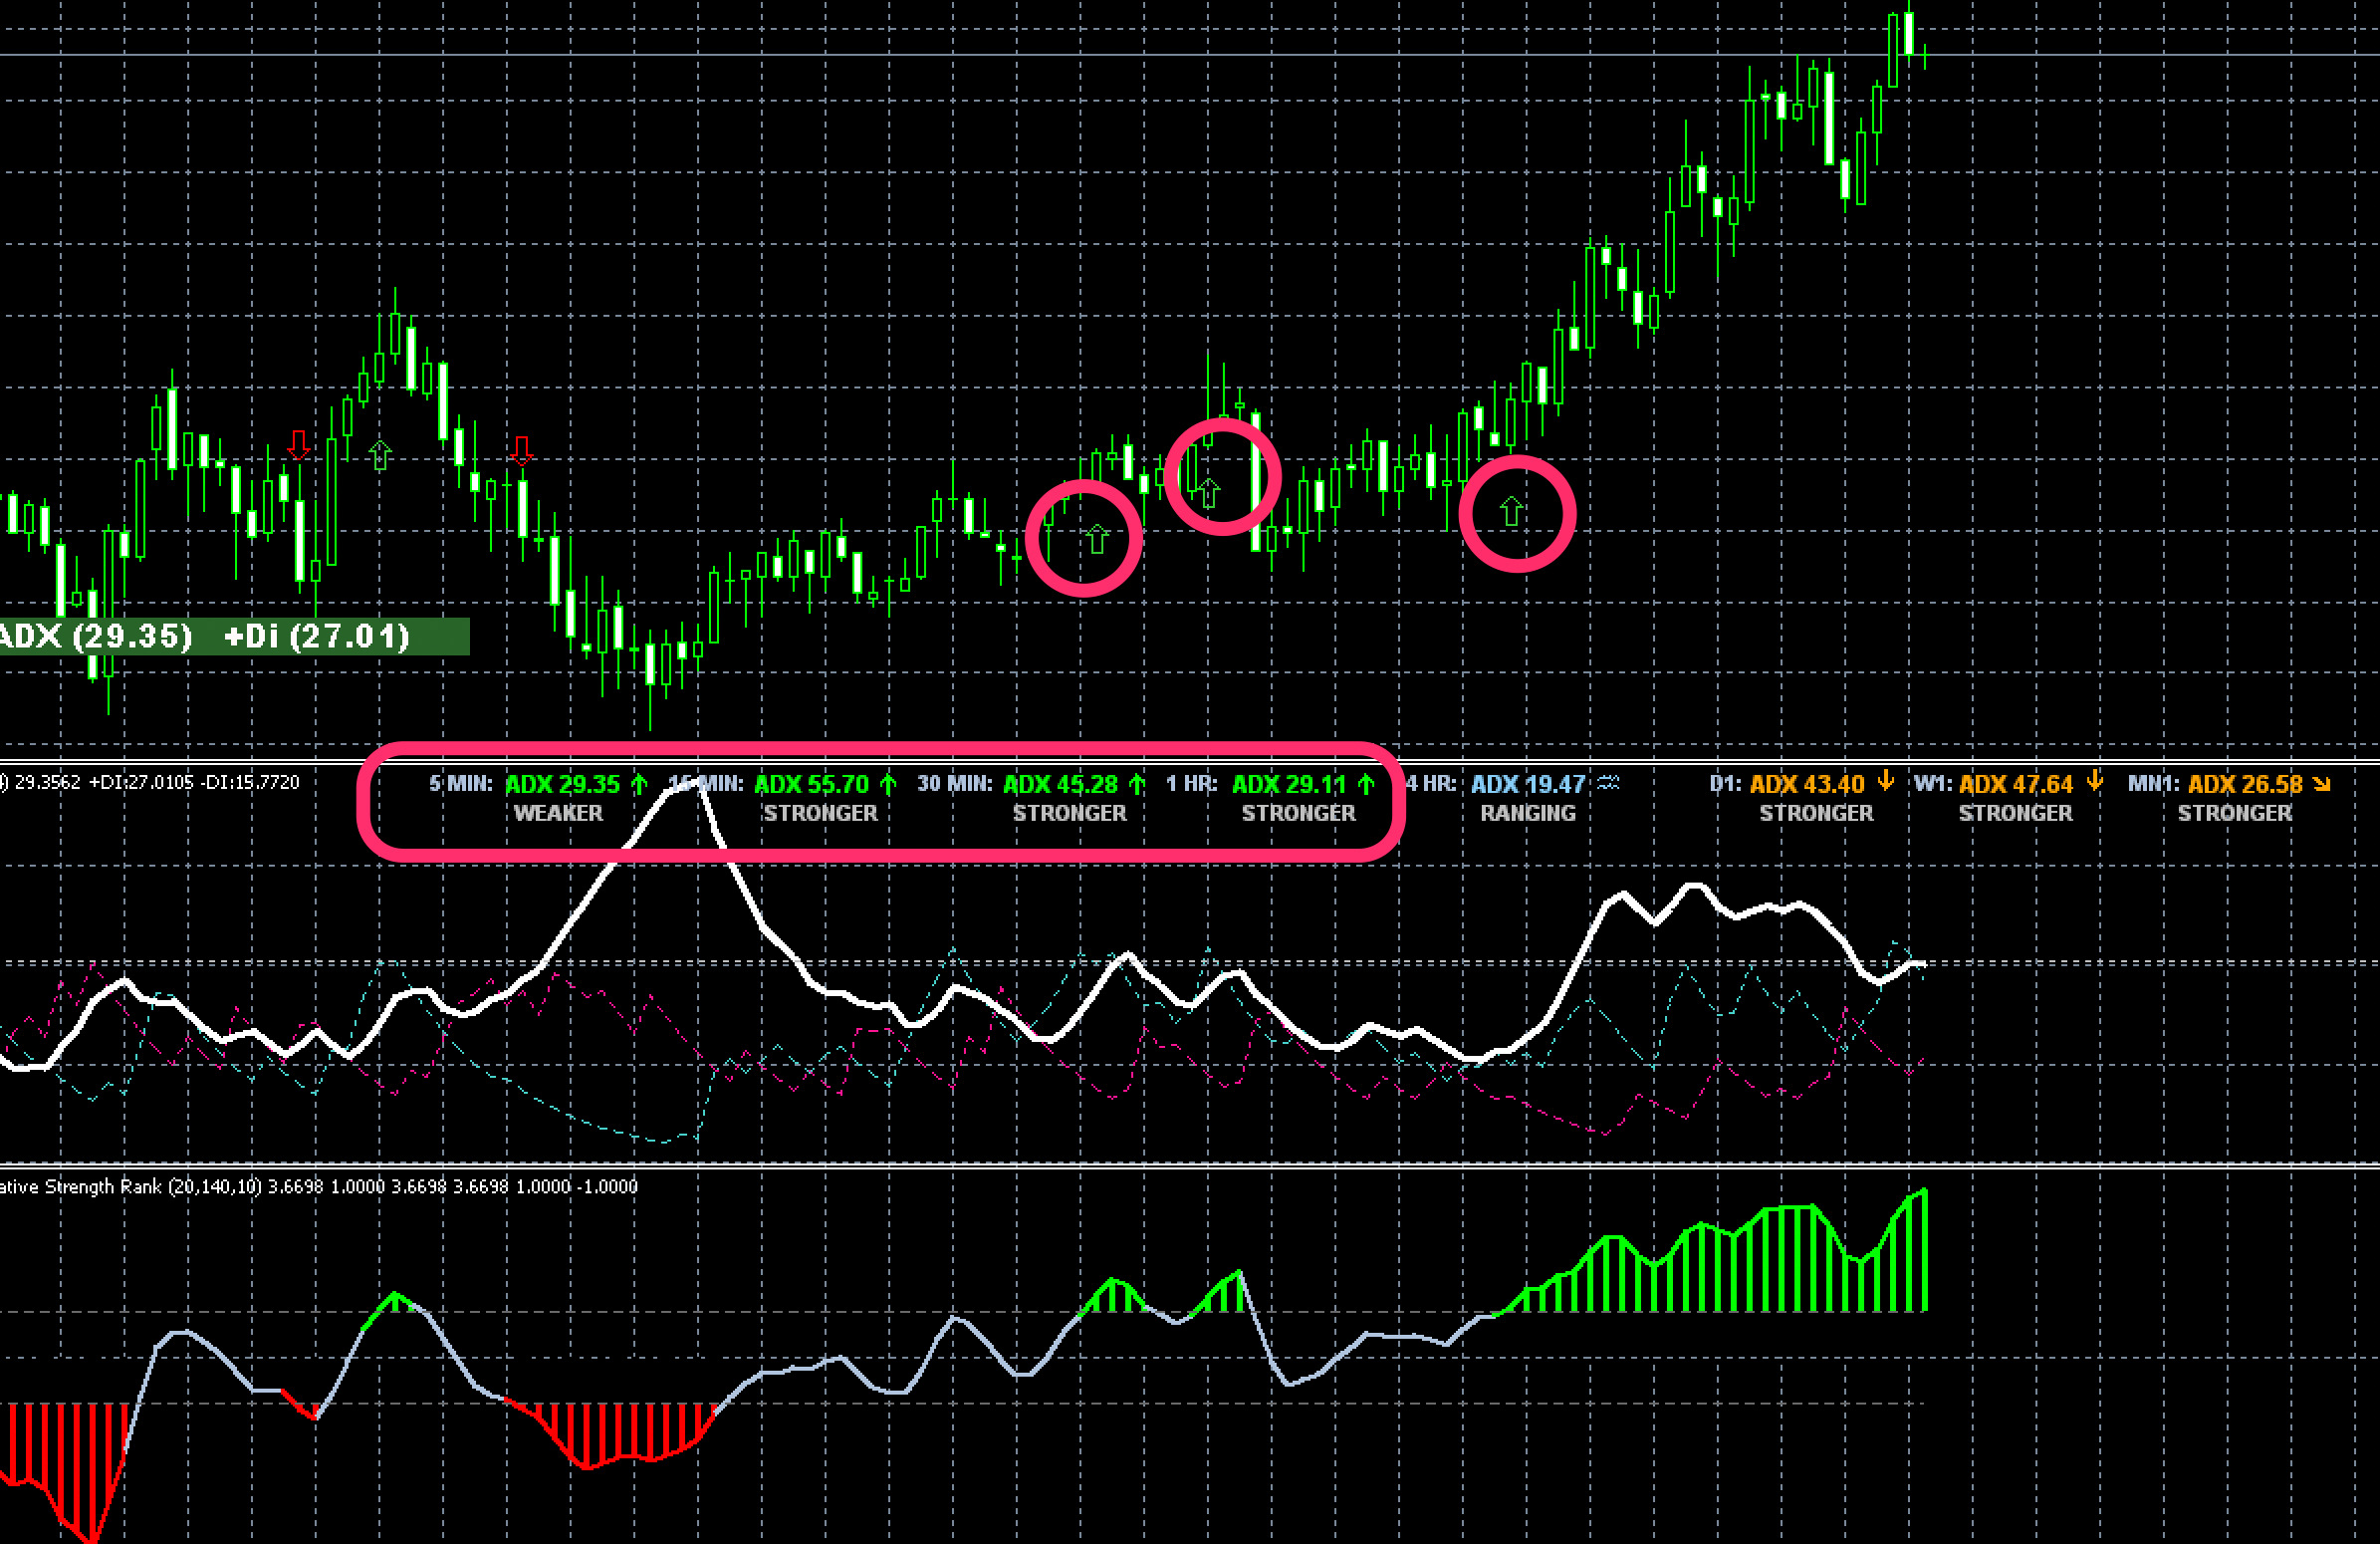Click the green ADX (29.35) +Di (27.01) label
The width and height of the screenshot is (2380, 1544).
(x=234, y=636)
